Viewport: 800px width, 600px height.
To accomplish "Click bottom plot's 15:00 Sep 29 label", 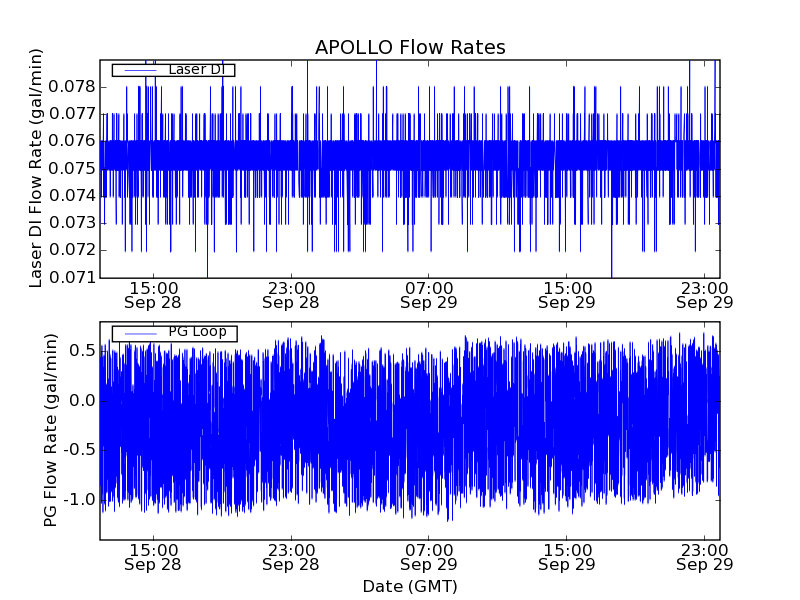I will click(567, 558).
